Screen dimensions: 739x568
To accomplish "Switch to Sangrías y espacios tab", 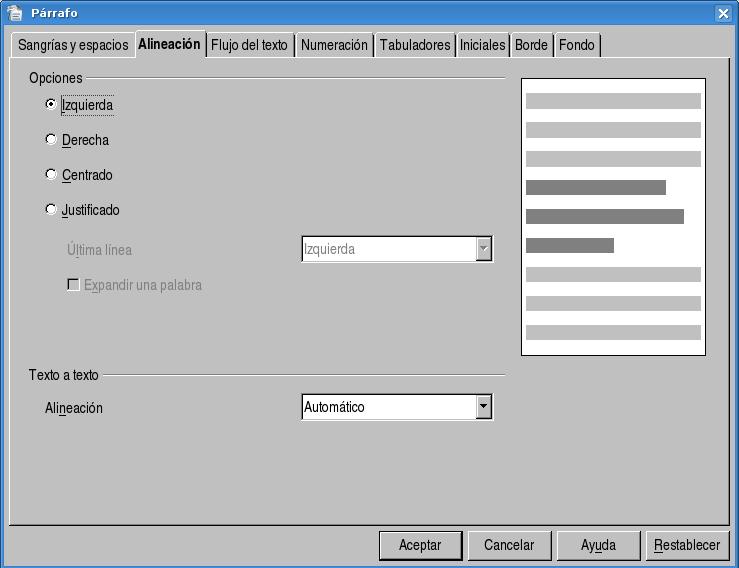I will pos(73,45).
